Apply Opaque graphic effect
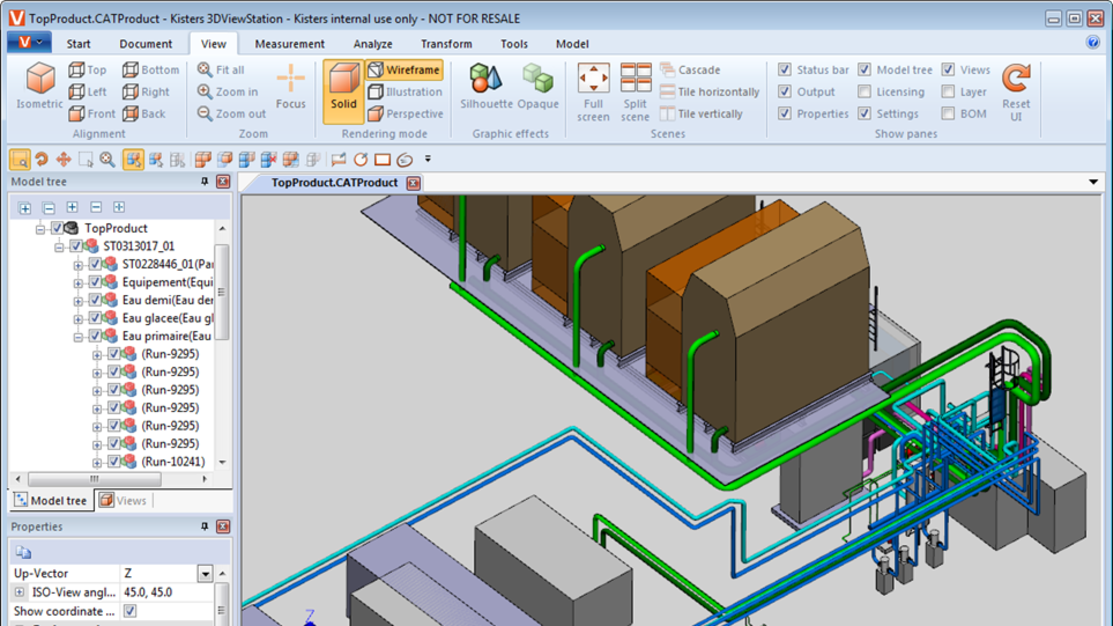This screenshot has width=1113, height=626. click(x=538, y=86)
